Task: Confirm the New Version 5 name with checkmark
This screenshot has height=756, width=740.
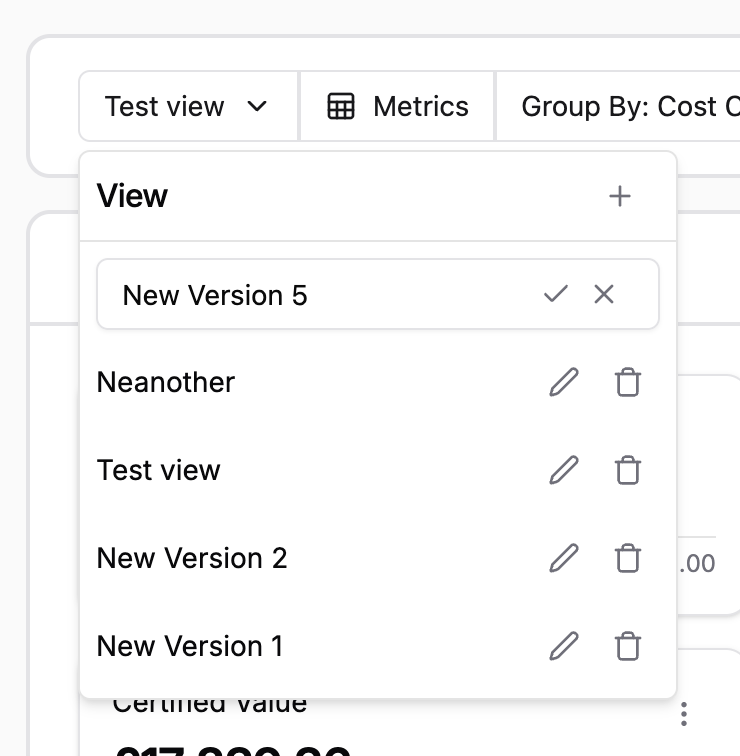Action: [x=555, y=294]
